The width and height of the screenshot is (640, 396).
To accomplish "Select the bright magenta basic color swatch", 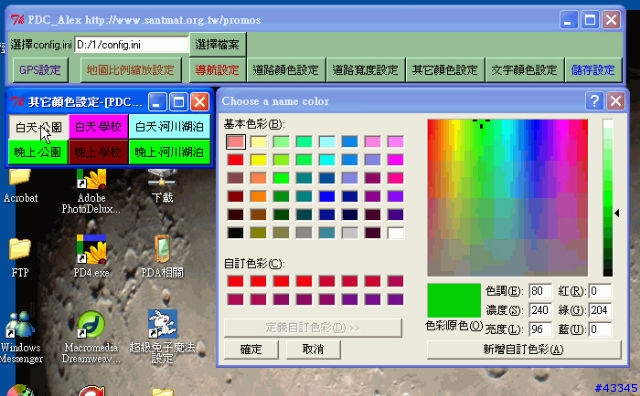I will [396, 160].
